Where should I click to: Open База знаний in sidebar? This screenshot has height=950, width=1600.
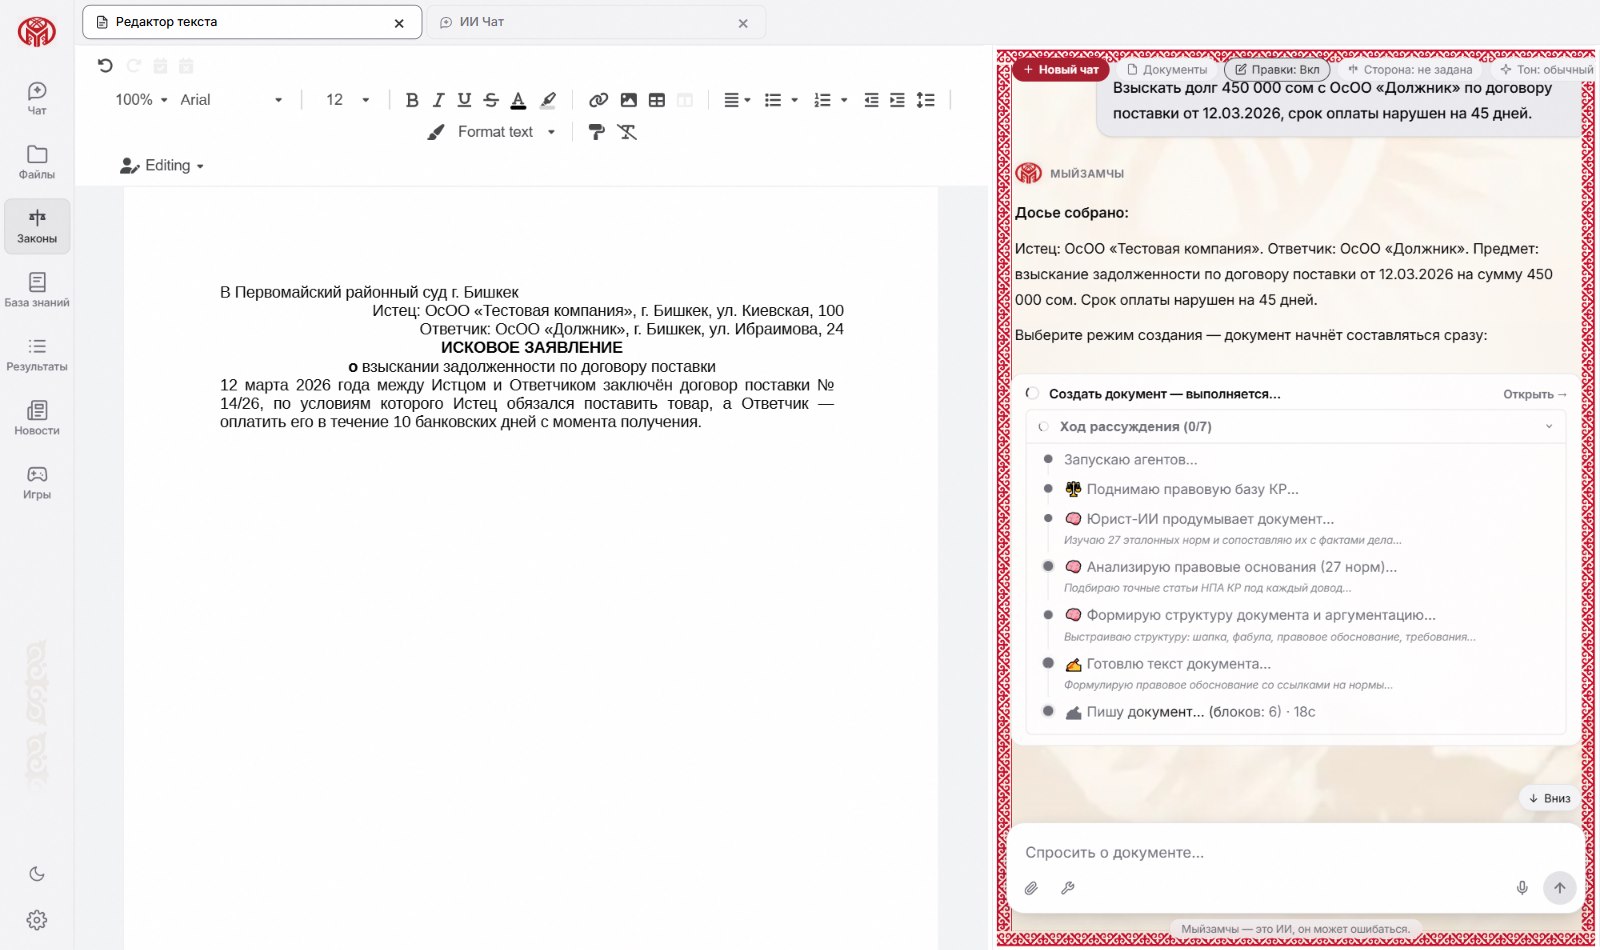[x=37, y=290]
